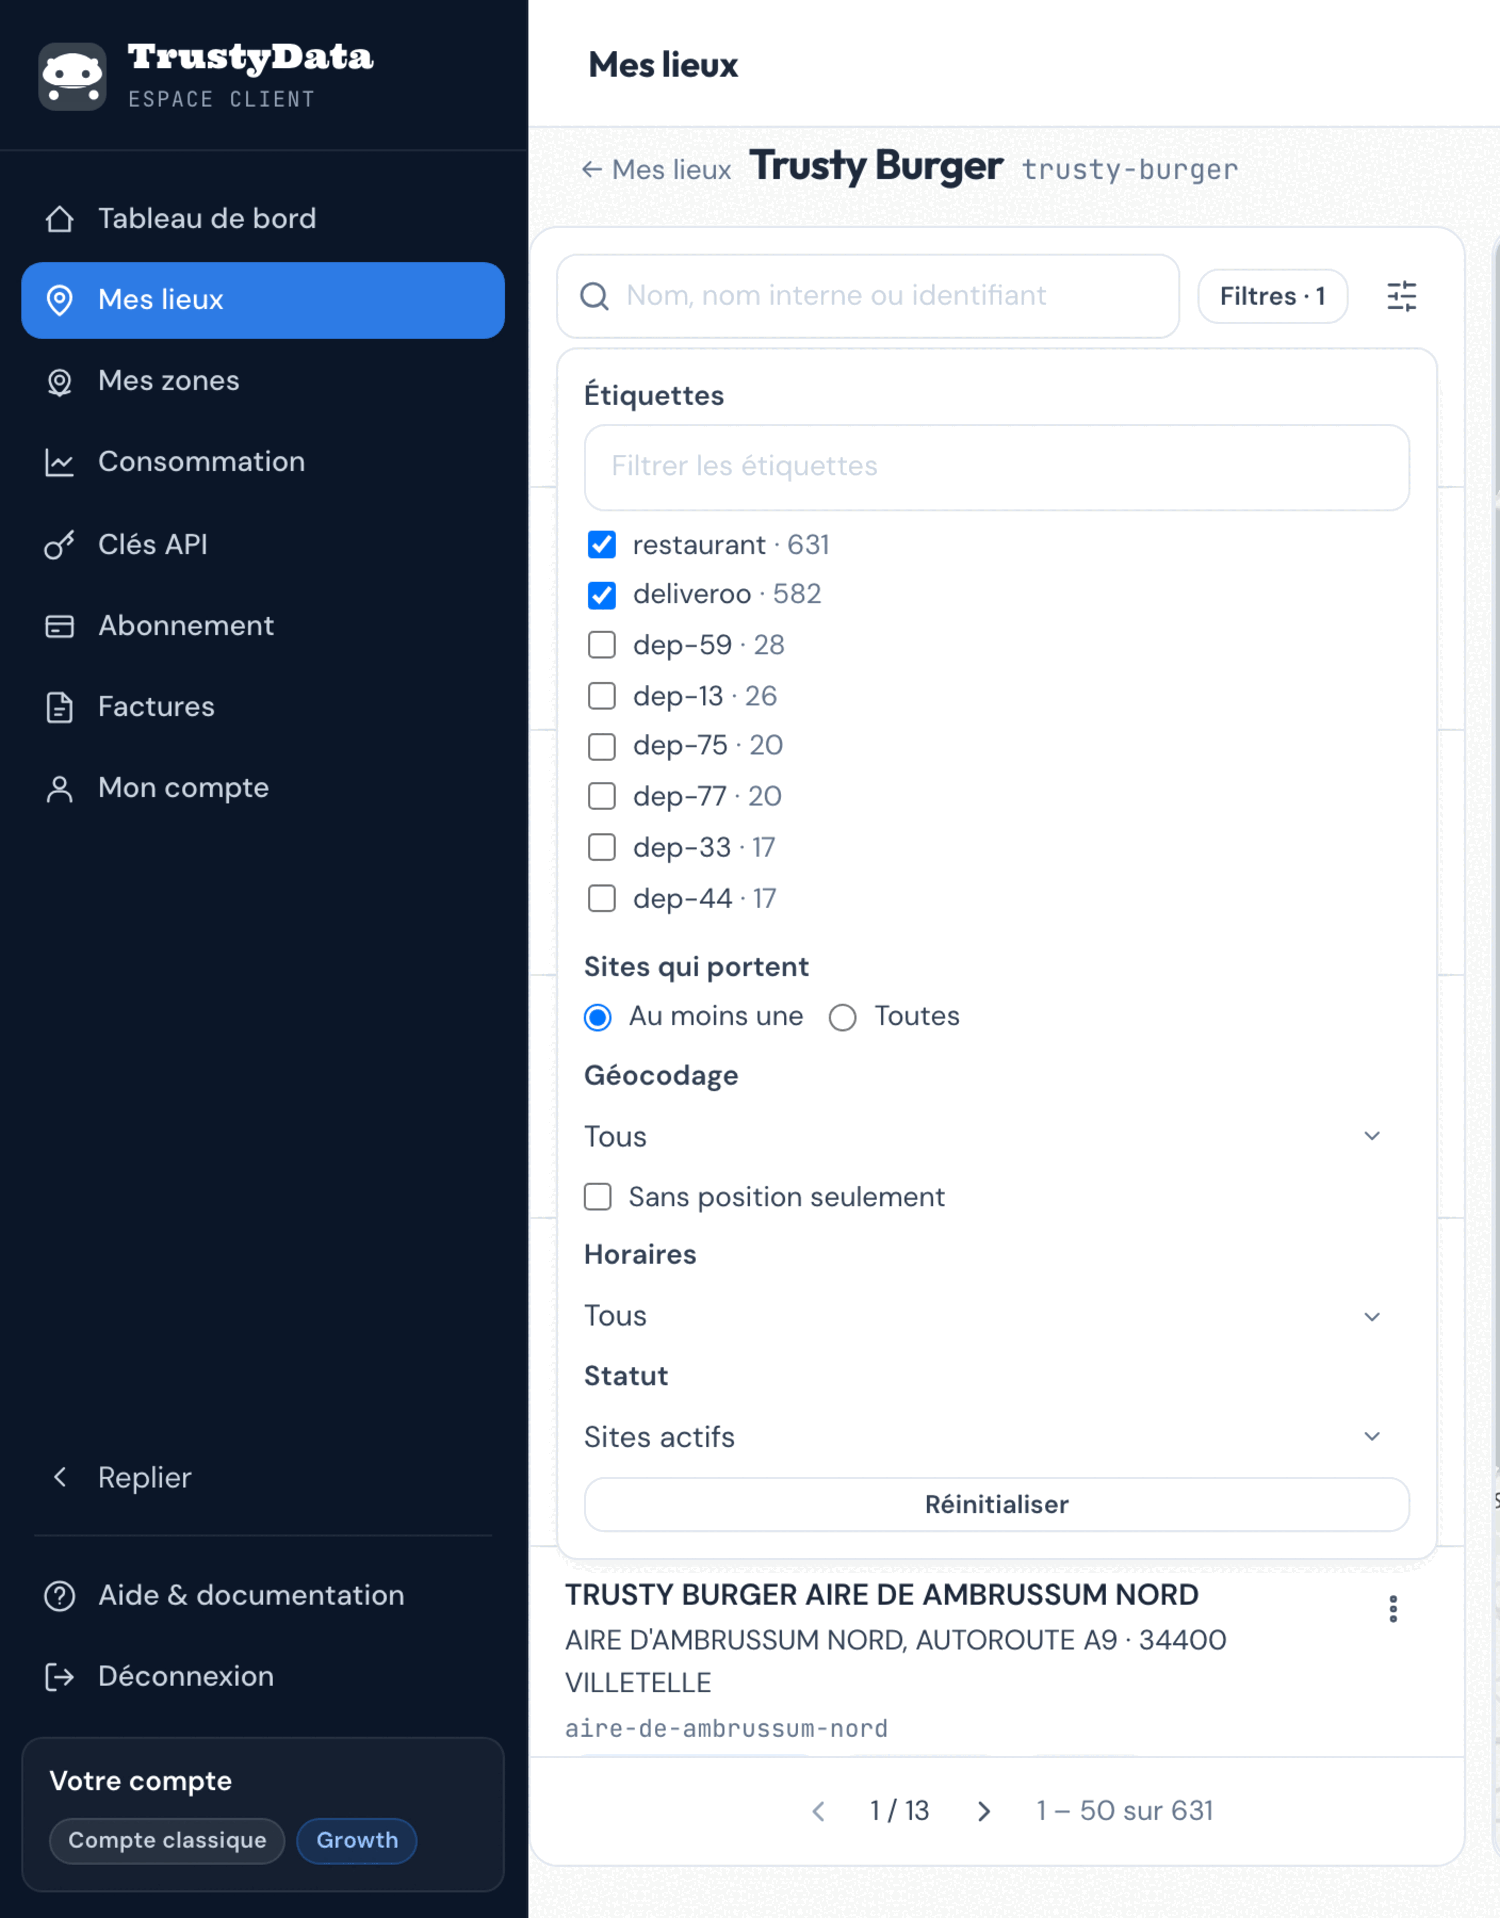Check the dep-13 tag checkbox
This screenshot has width=1500, height=1918.
coord(601,696)
